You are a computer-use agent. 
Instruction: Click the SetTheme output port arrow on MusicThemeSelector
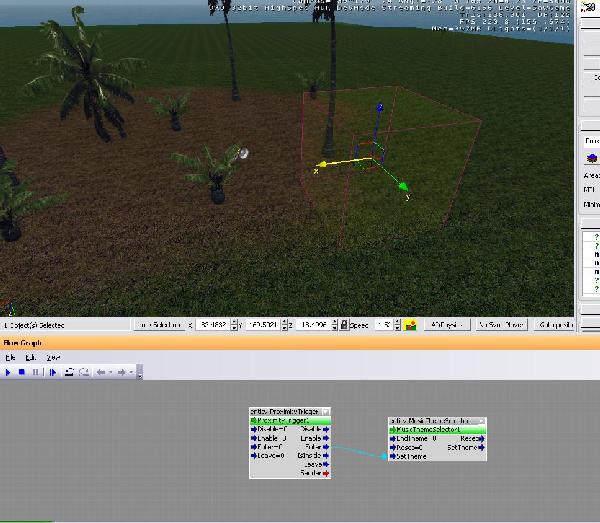(481, 447)
